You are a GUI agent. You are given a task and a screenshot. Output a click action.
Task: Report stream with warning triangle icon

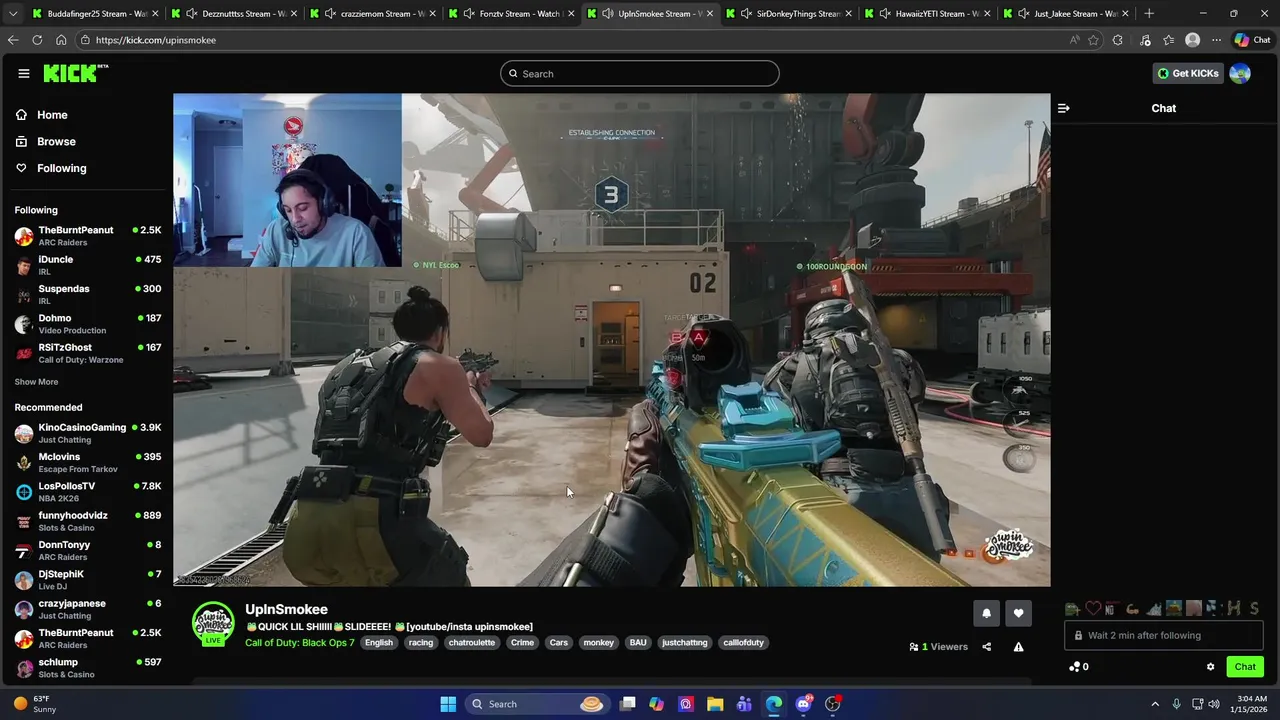(1018, 647)
